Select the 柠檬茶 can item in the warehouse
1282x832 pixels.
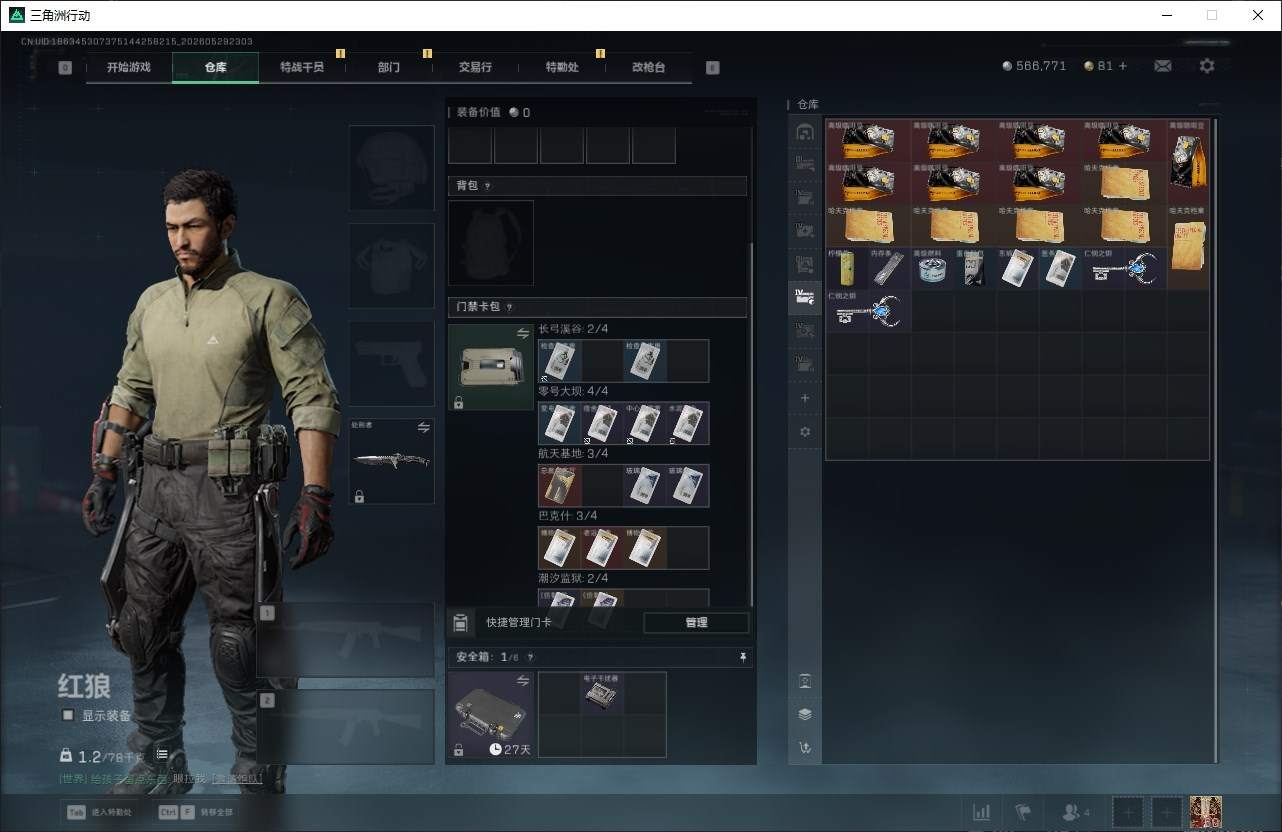[847, 268]
